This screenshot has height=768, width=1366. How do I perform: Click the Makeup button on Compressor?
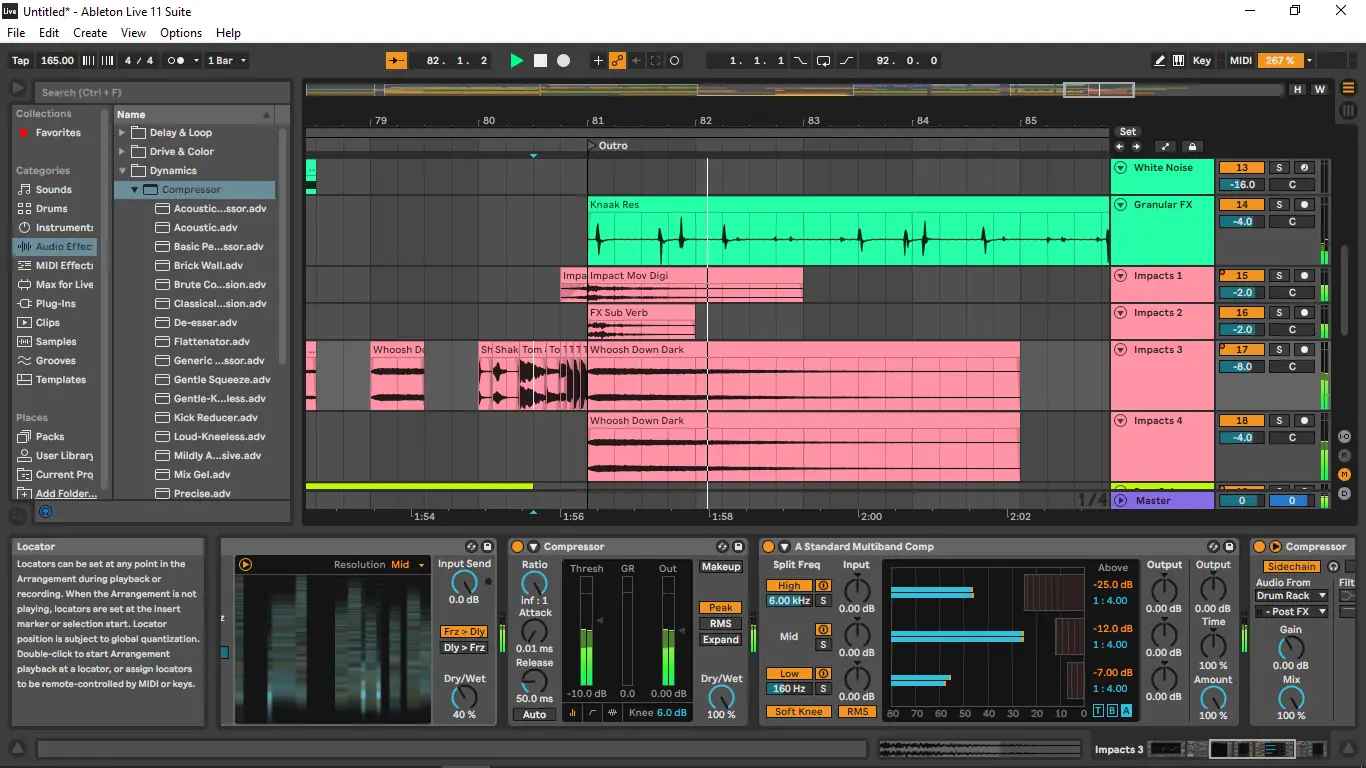(x=720, y=567)
